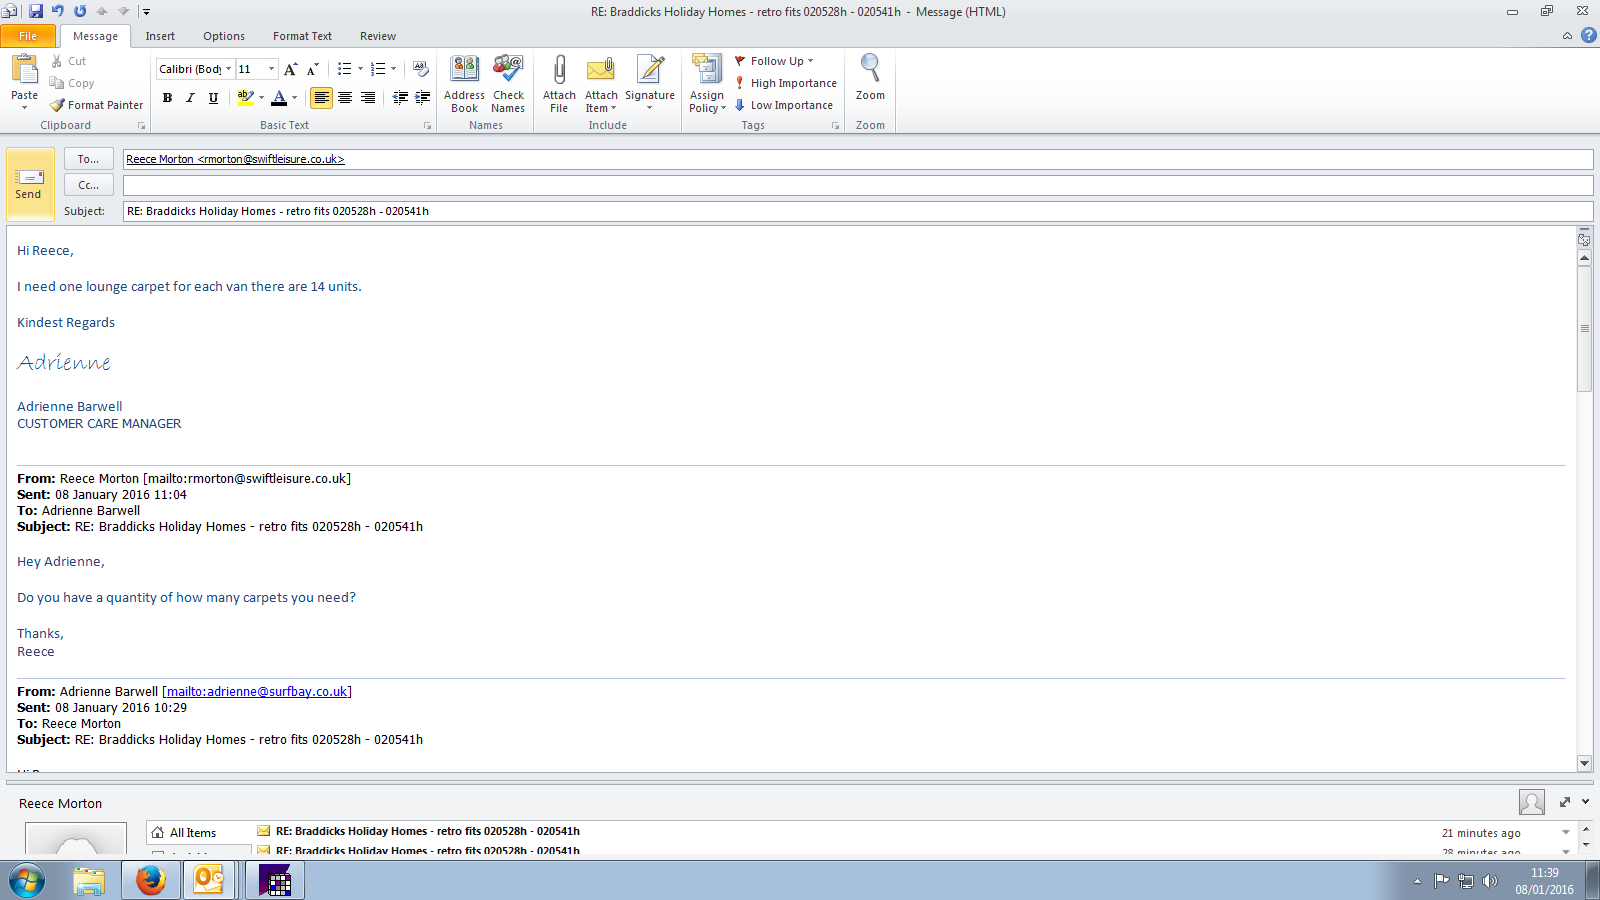Click the Attach File paperclip icon
The height and width of the screenshot is (900, 1600).
[559, 71]
